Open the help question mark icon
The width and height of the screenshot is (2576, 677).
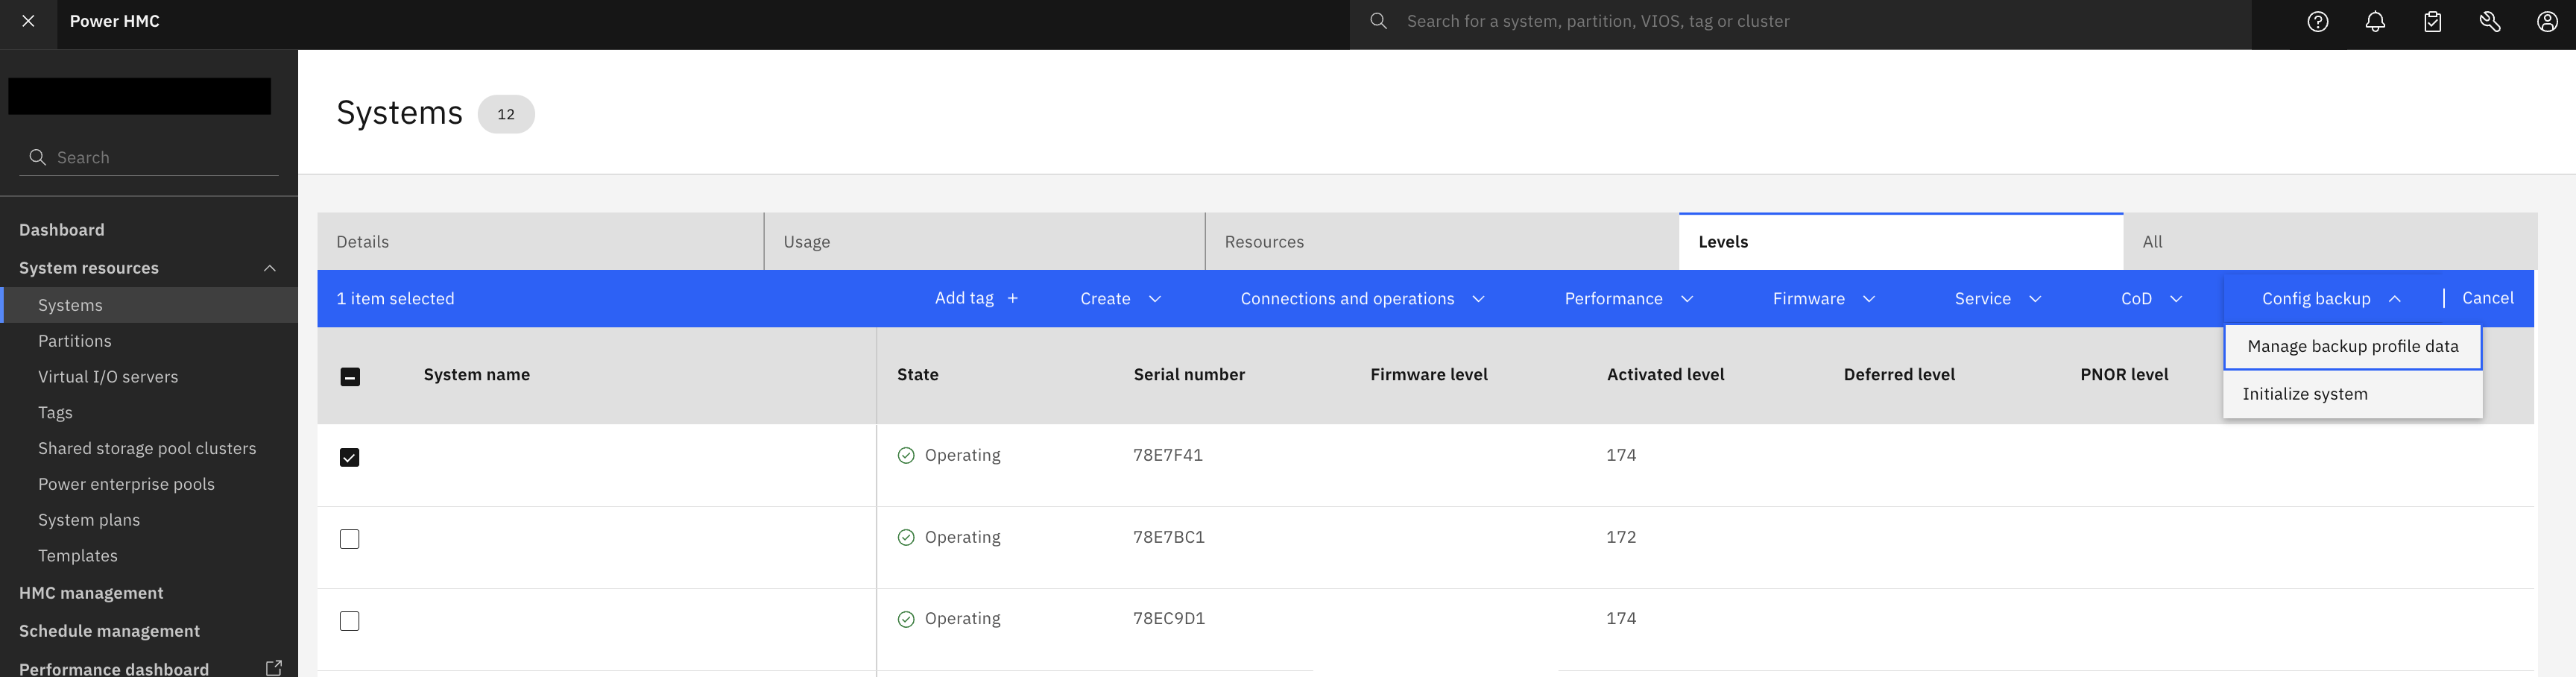click(x=2318, y=22)
